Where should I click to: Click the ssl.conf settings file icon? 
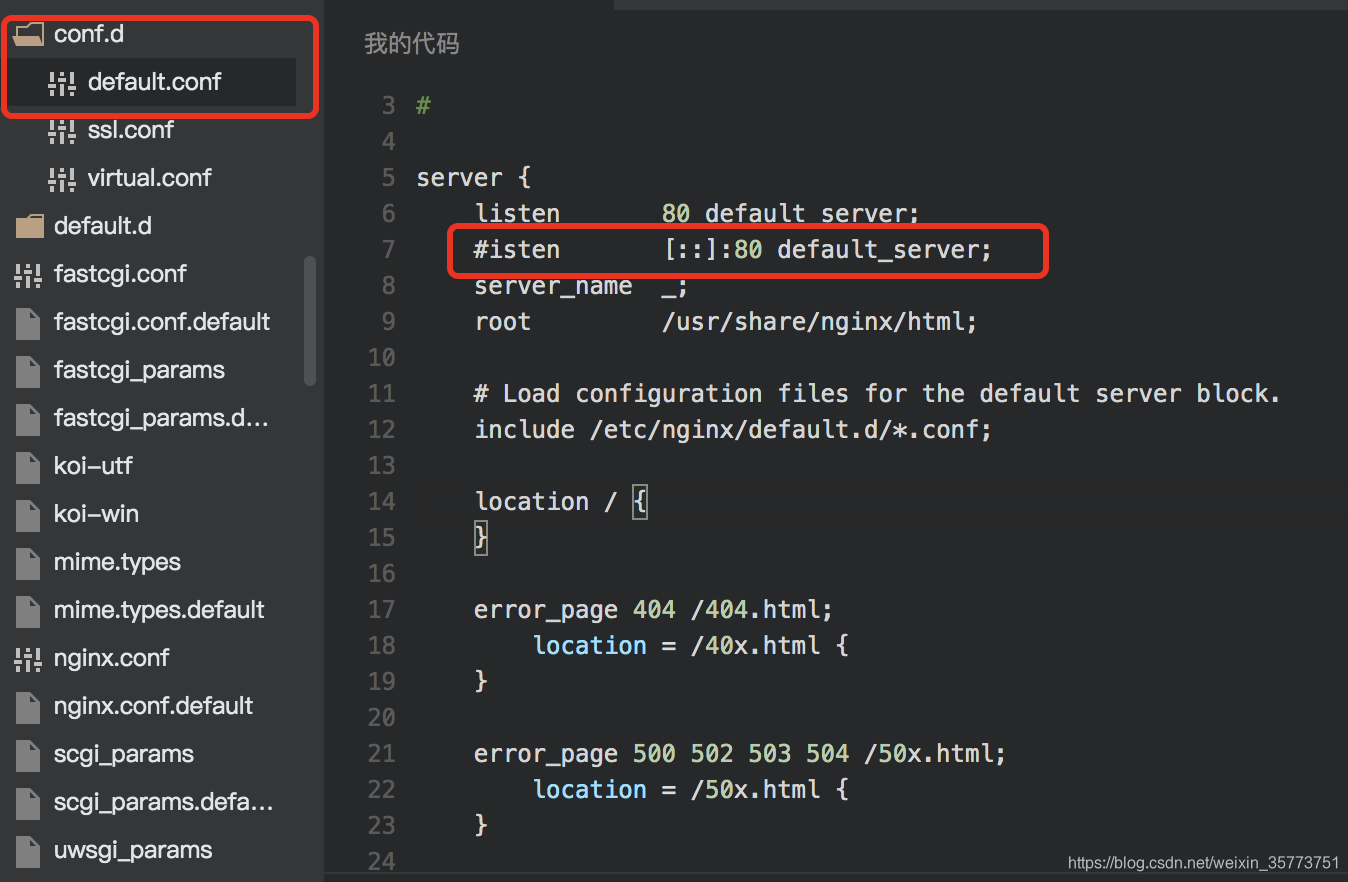coord(62,130)
